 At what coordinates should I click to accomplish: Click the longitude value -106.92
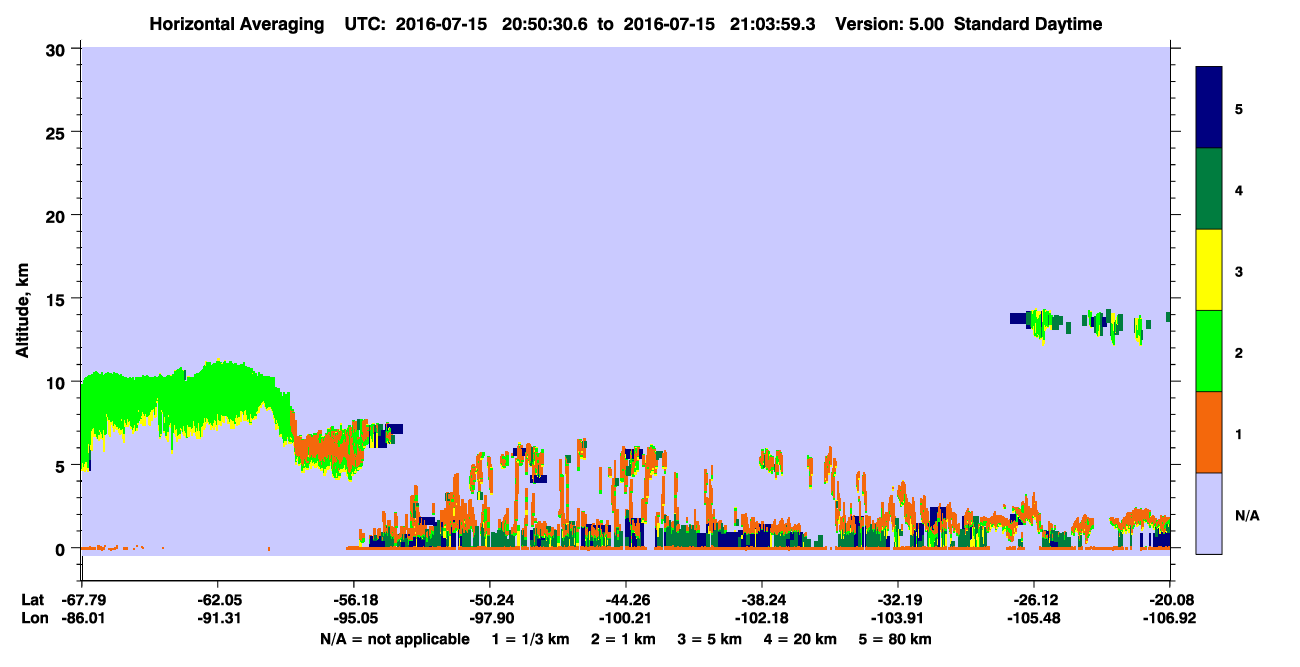point(1170,618)
